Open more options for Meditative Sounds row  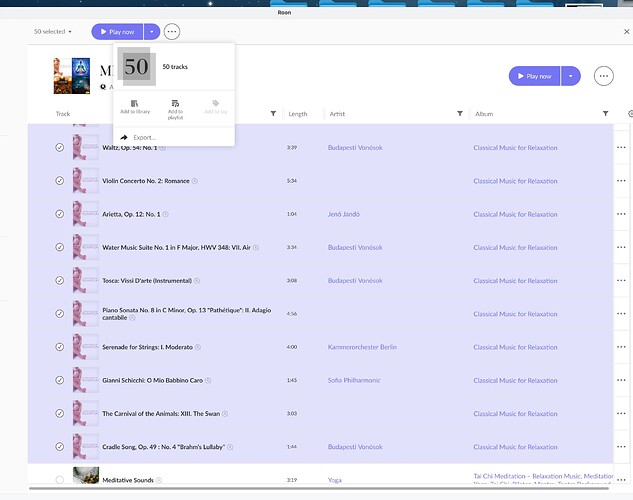pos(621,480)
